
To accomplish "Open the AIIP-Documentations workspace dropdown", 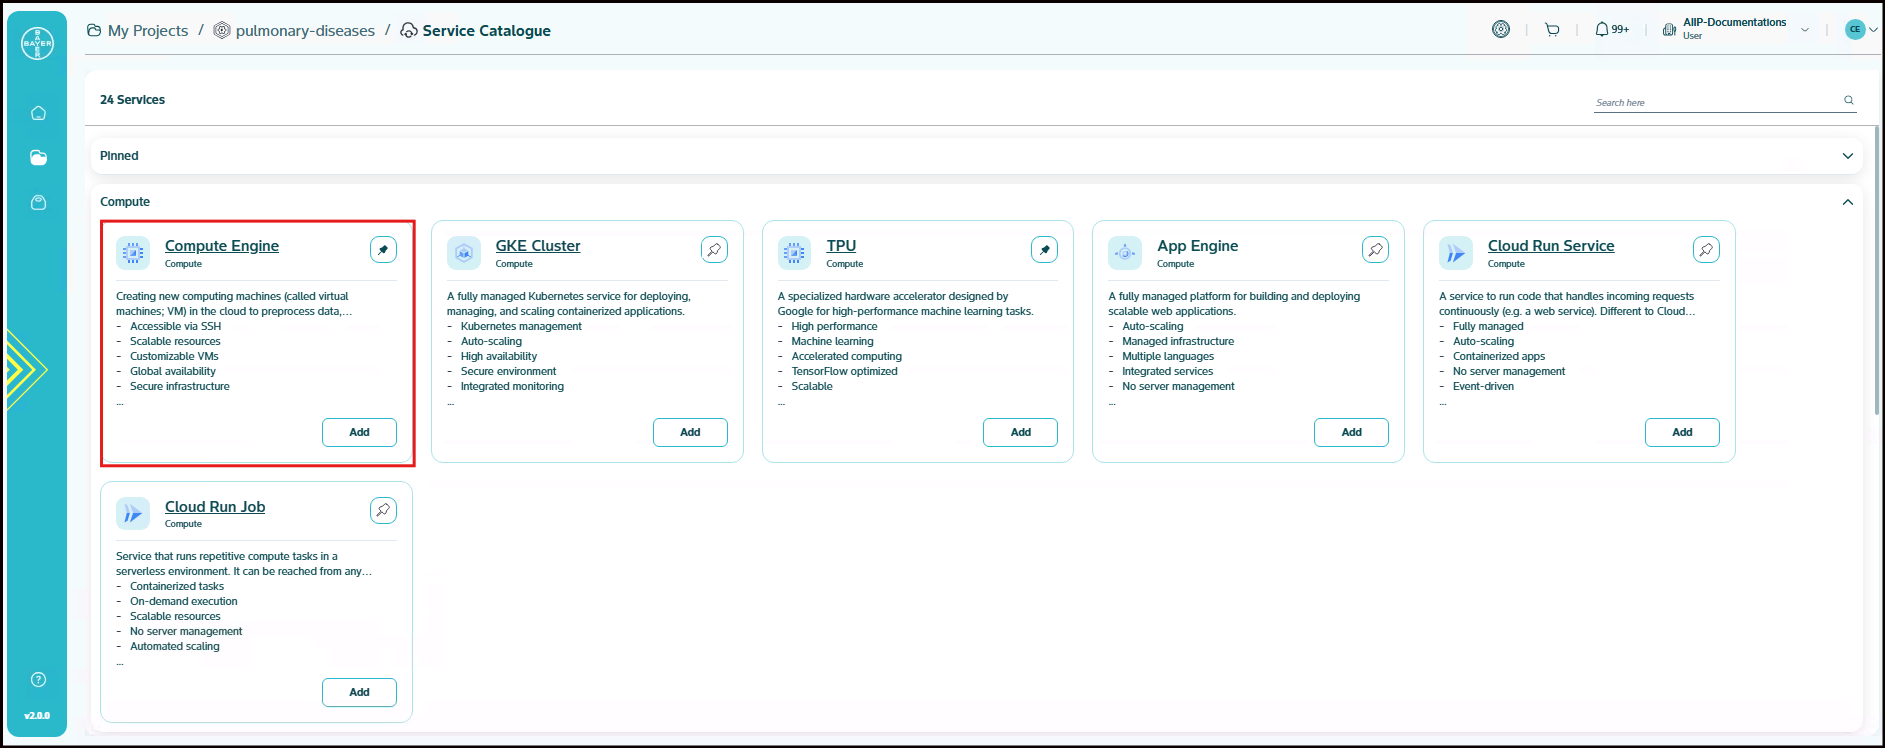I will click(1805, 30).
